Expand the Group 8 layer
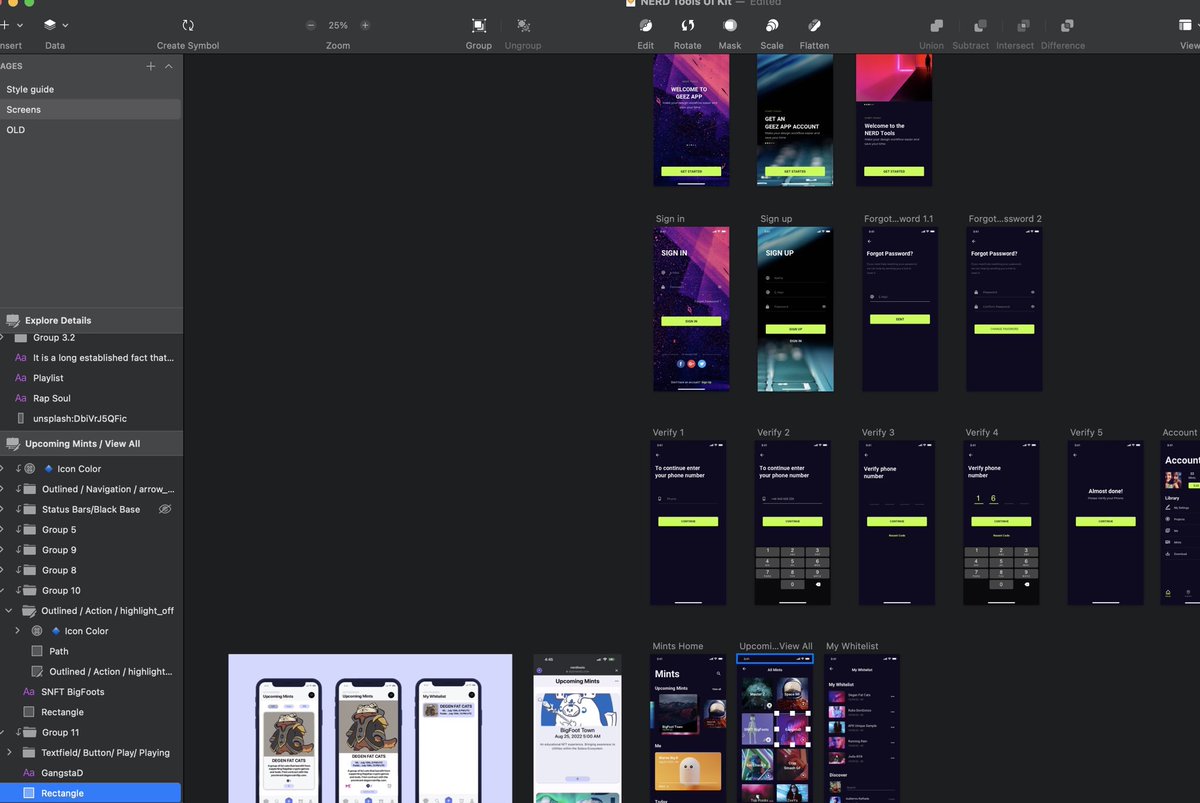1200x803 pixels. coord(2,570)
